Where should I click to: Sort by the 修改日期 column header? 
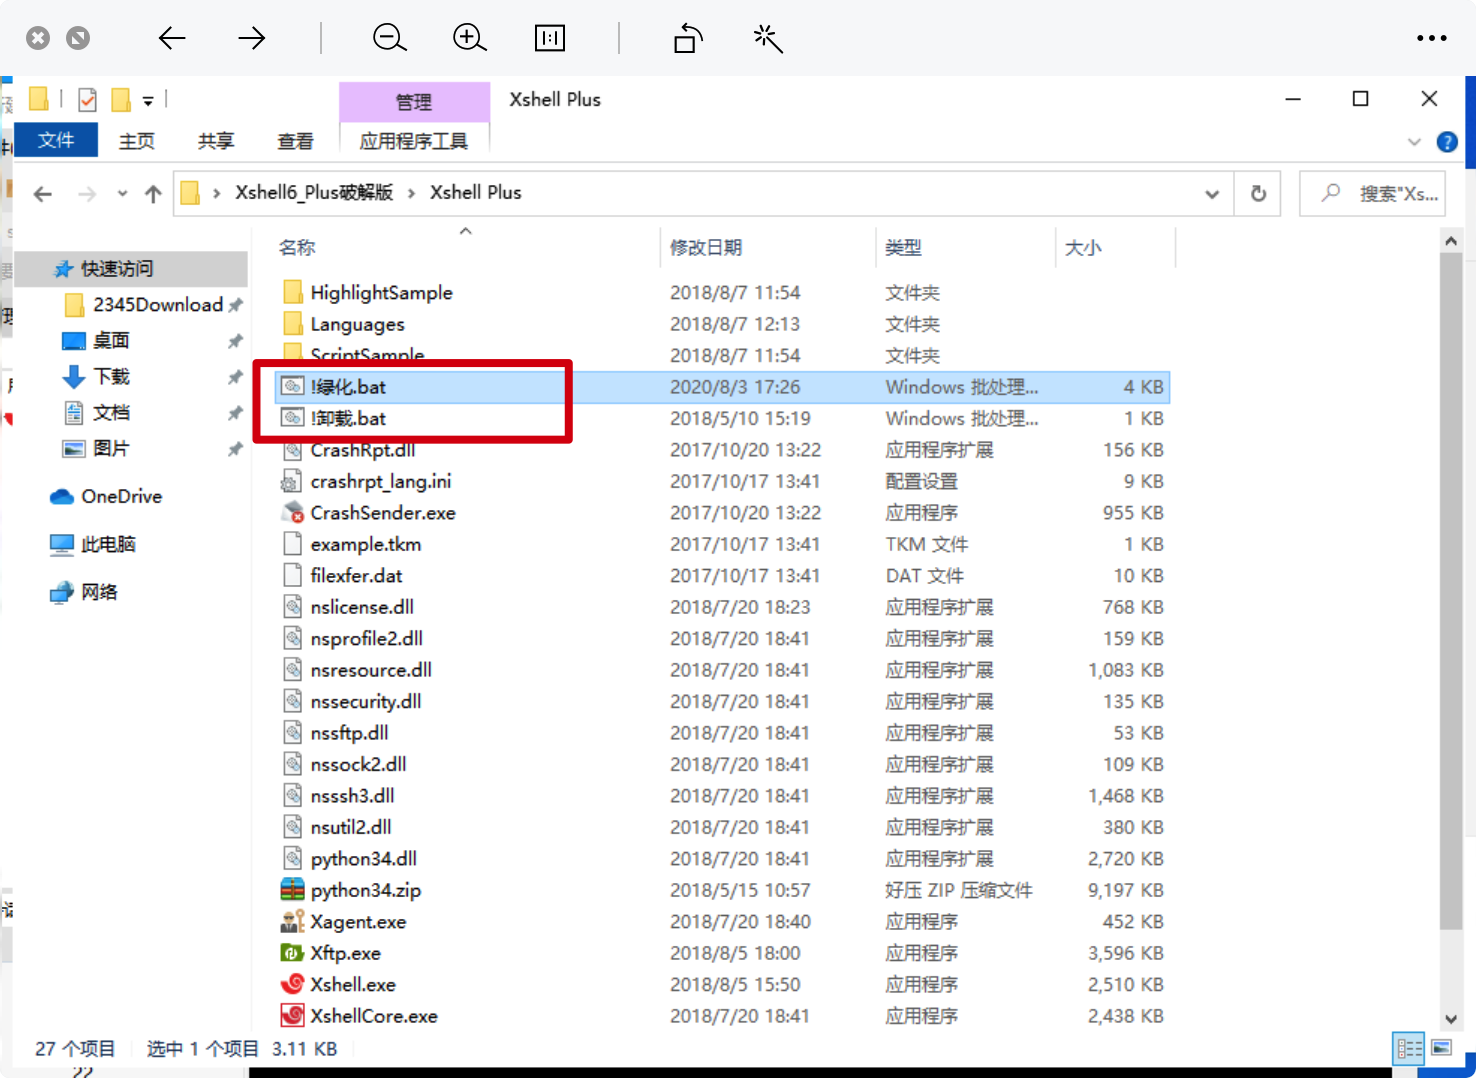tap(706, 248)
